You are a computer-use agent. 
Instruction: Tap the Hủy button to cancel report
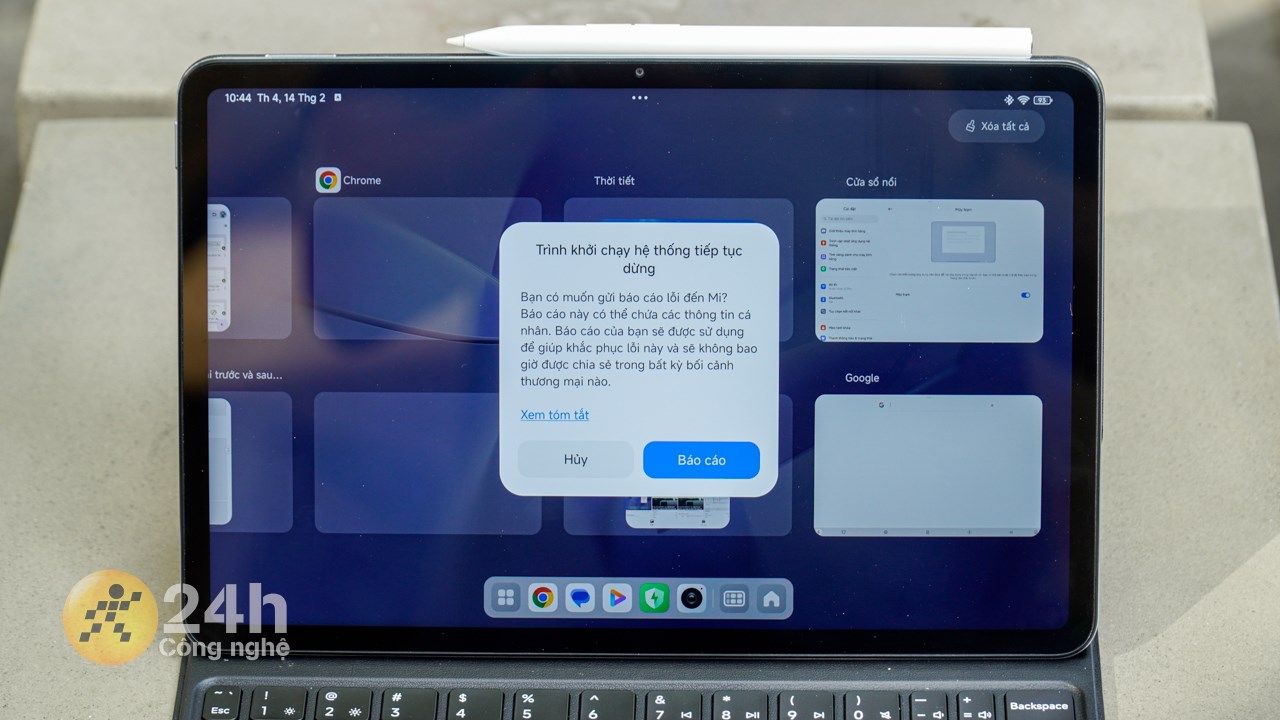point(575,460)
